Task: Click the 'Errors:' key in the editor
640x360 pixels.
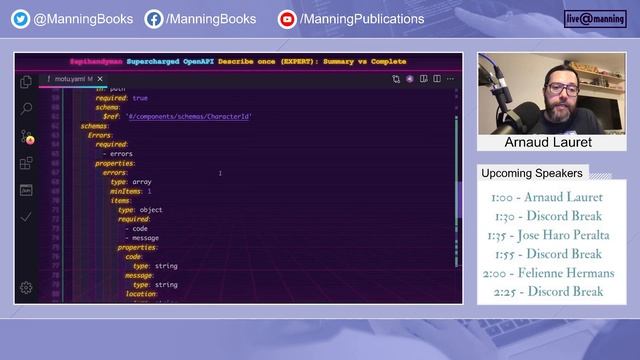Action: [x=100, y=136]
